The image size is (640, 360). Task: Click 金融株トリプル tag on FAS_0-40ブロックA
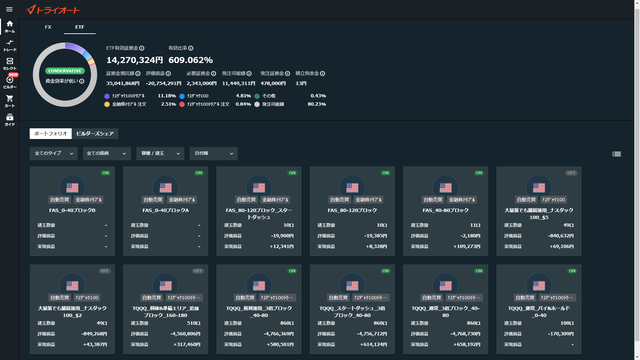[182, 200]
